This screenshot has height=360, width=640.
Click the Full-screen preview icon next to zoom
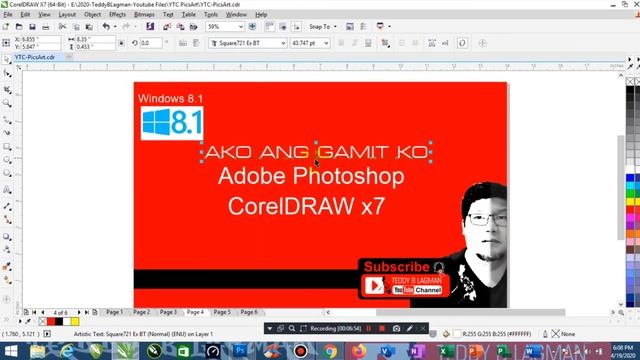pos(252,27)
